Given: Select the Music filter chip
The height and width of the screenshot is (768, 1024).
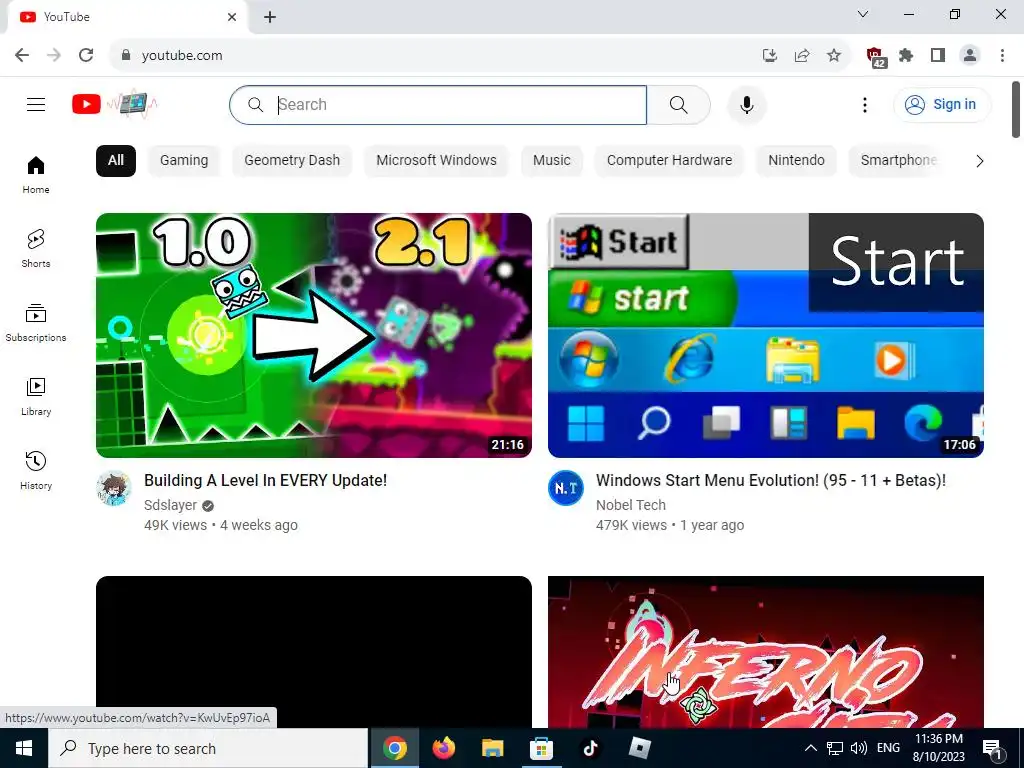Looking at the screenshot, I should [552, 161].
